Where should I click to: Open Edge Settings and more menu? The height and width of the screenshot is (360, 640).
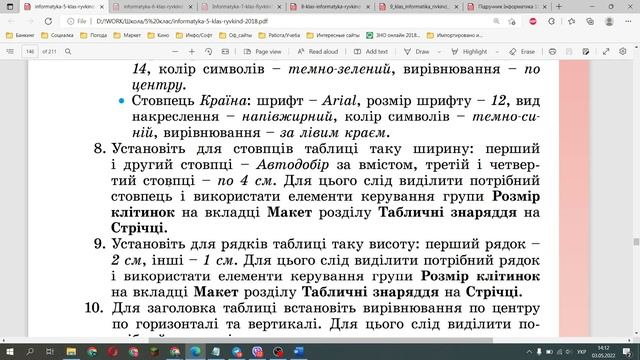click(x=628, y=21)
